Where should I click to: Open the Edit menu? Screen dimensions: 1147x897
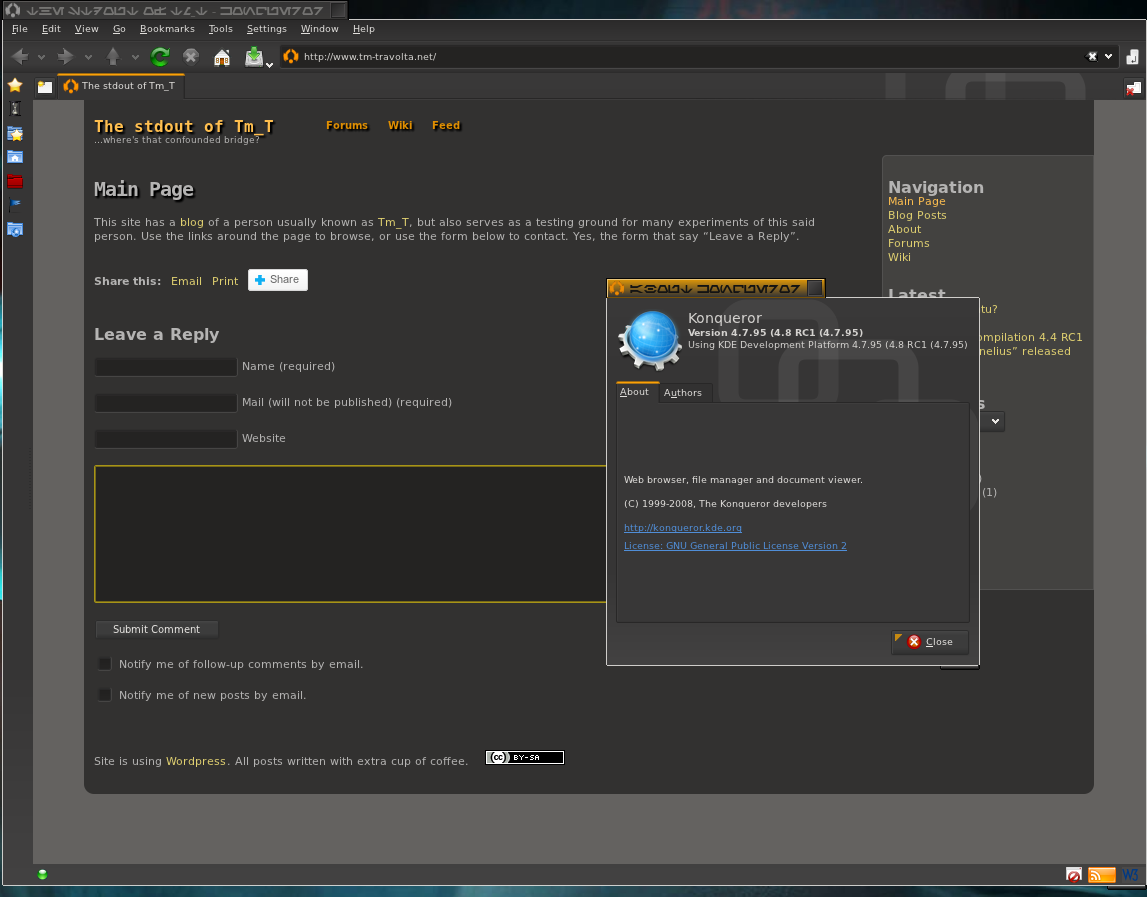(x=51, y=29)
